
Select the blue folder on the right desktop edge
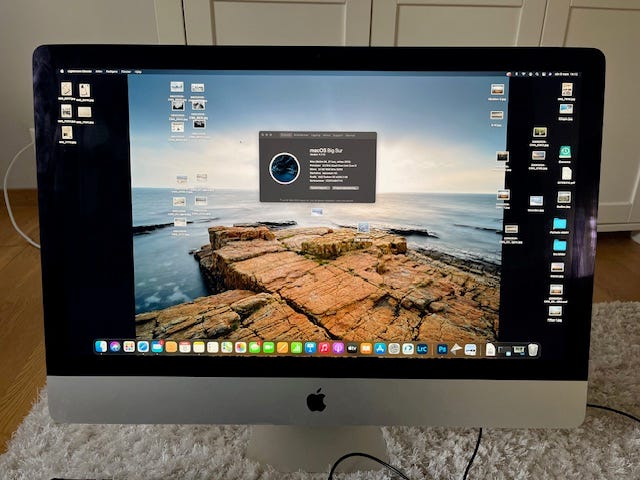click(559, 224)
